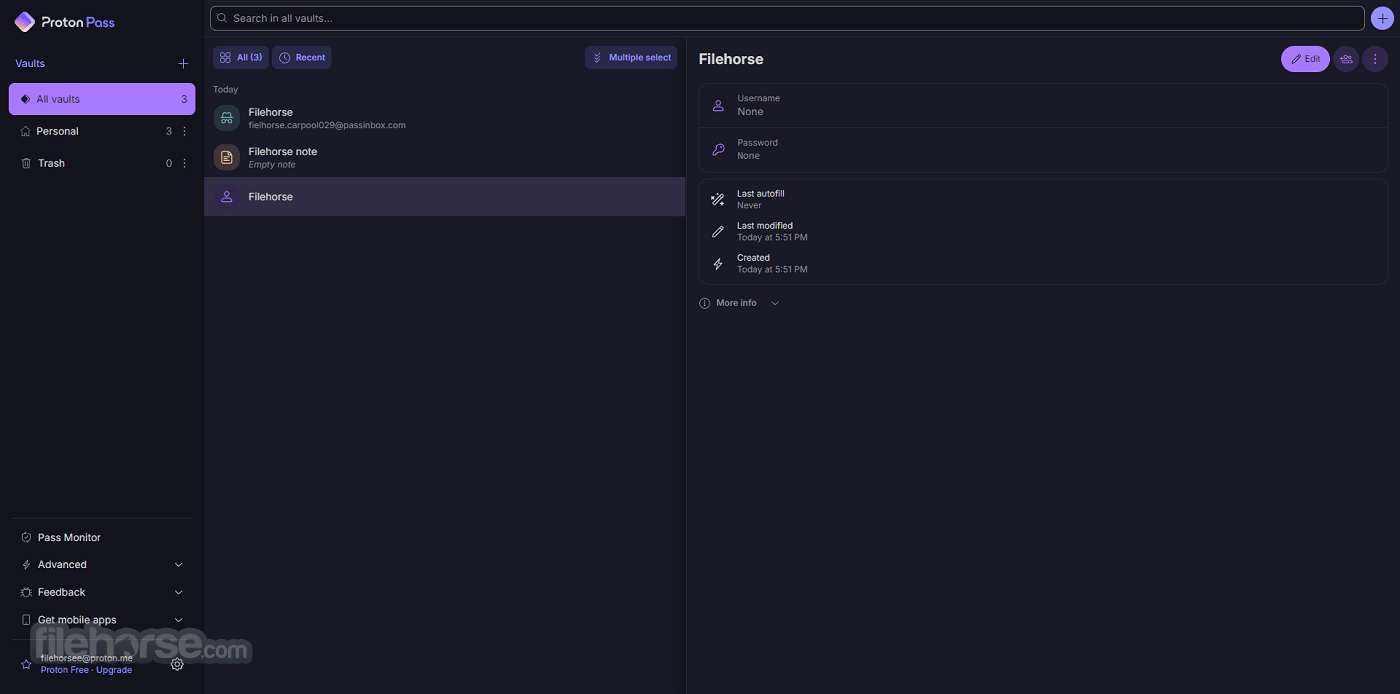Click the Vaults heading
The width and height of the screenshot is (1400, 694).
point(30,64)
